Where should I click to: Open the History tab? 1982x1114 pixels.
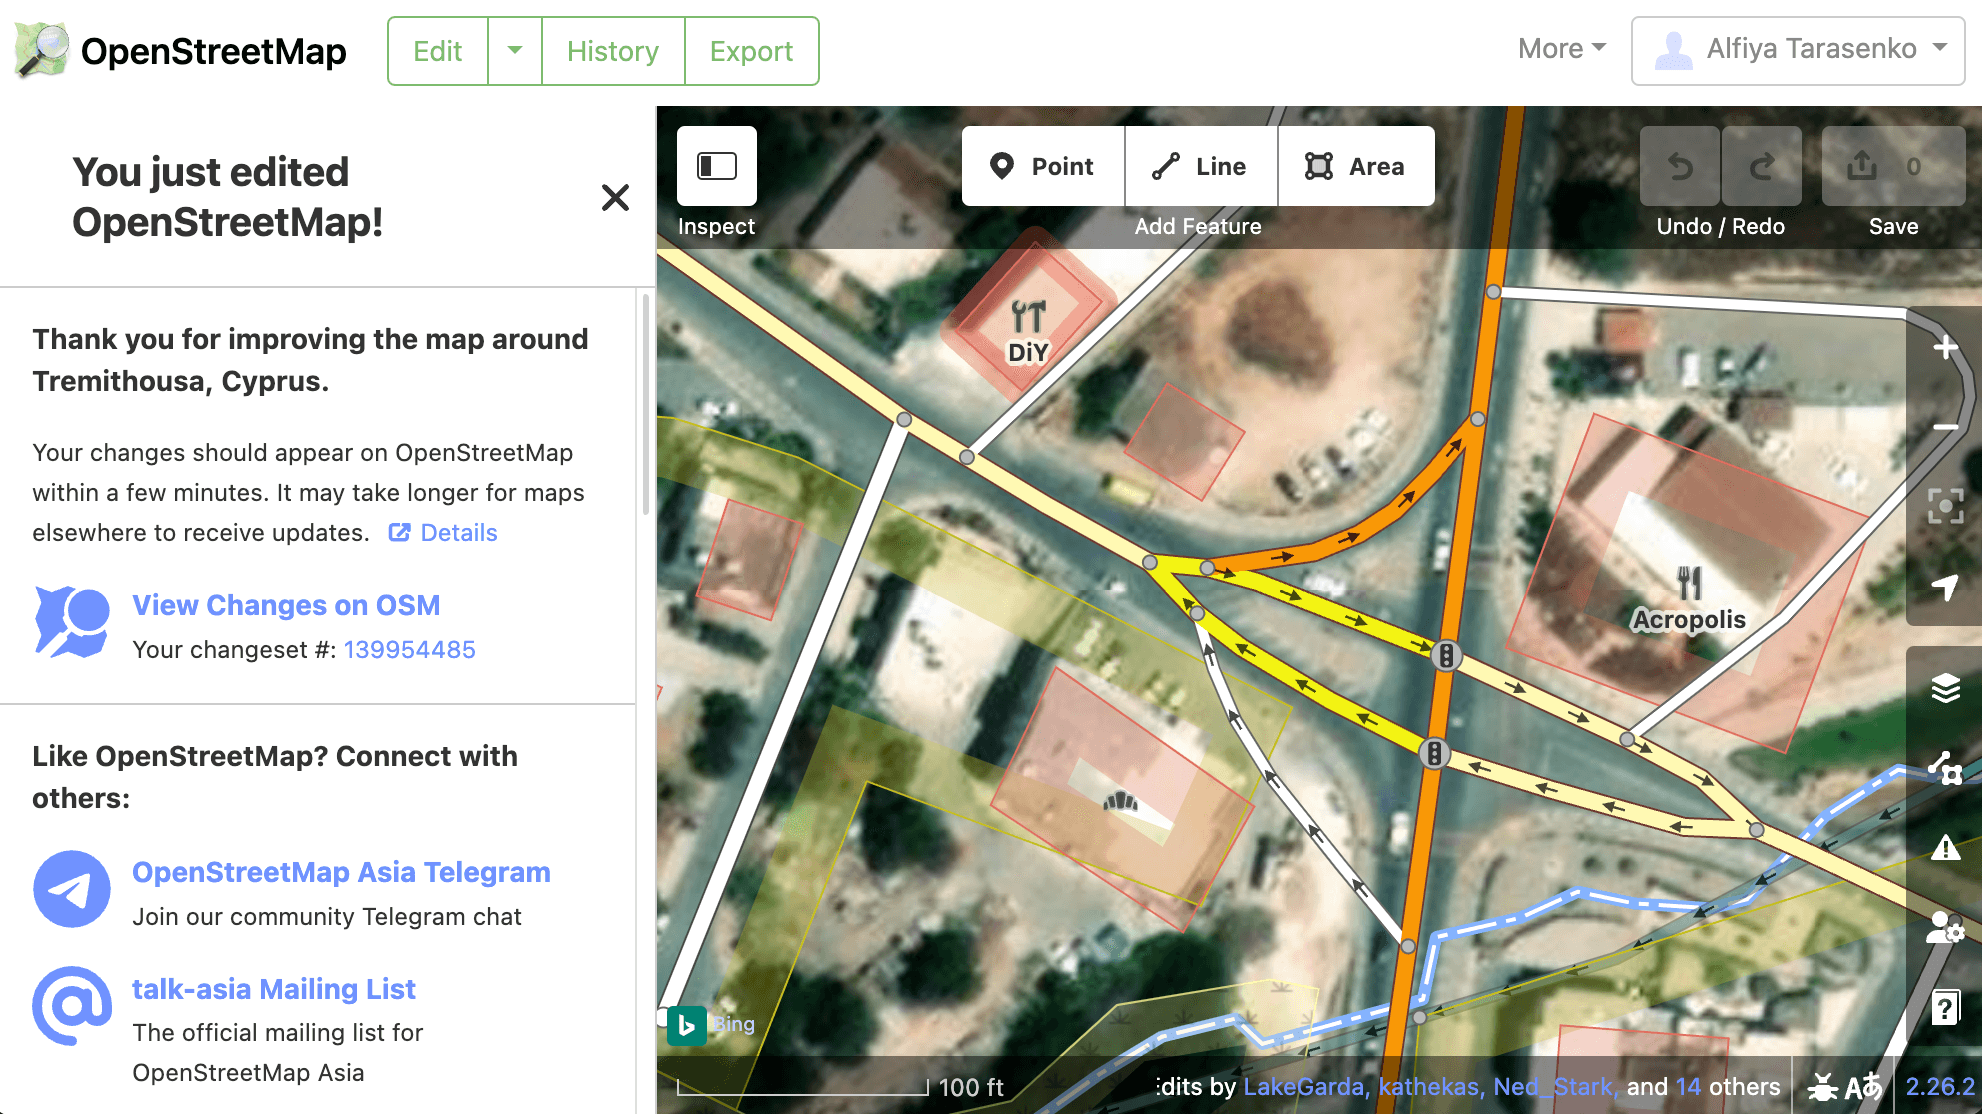coord(613,51)
